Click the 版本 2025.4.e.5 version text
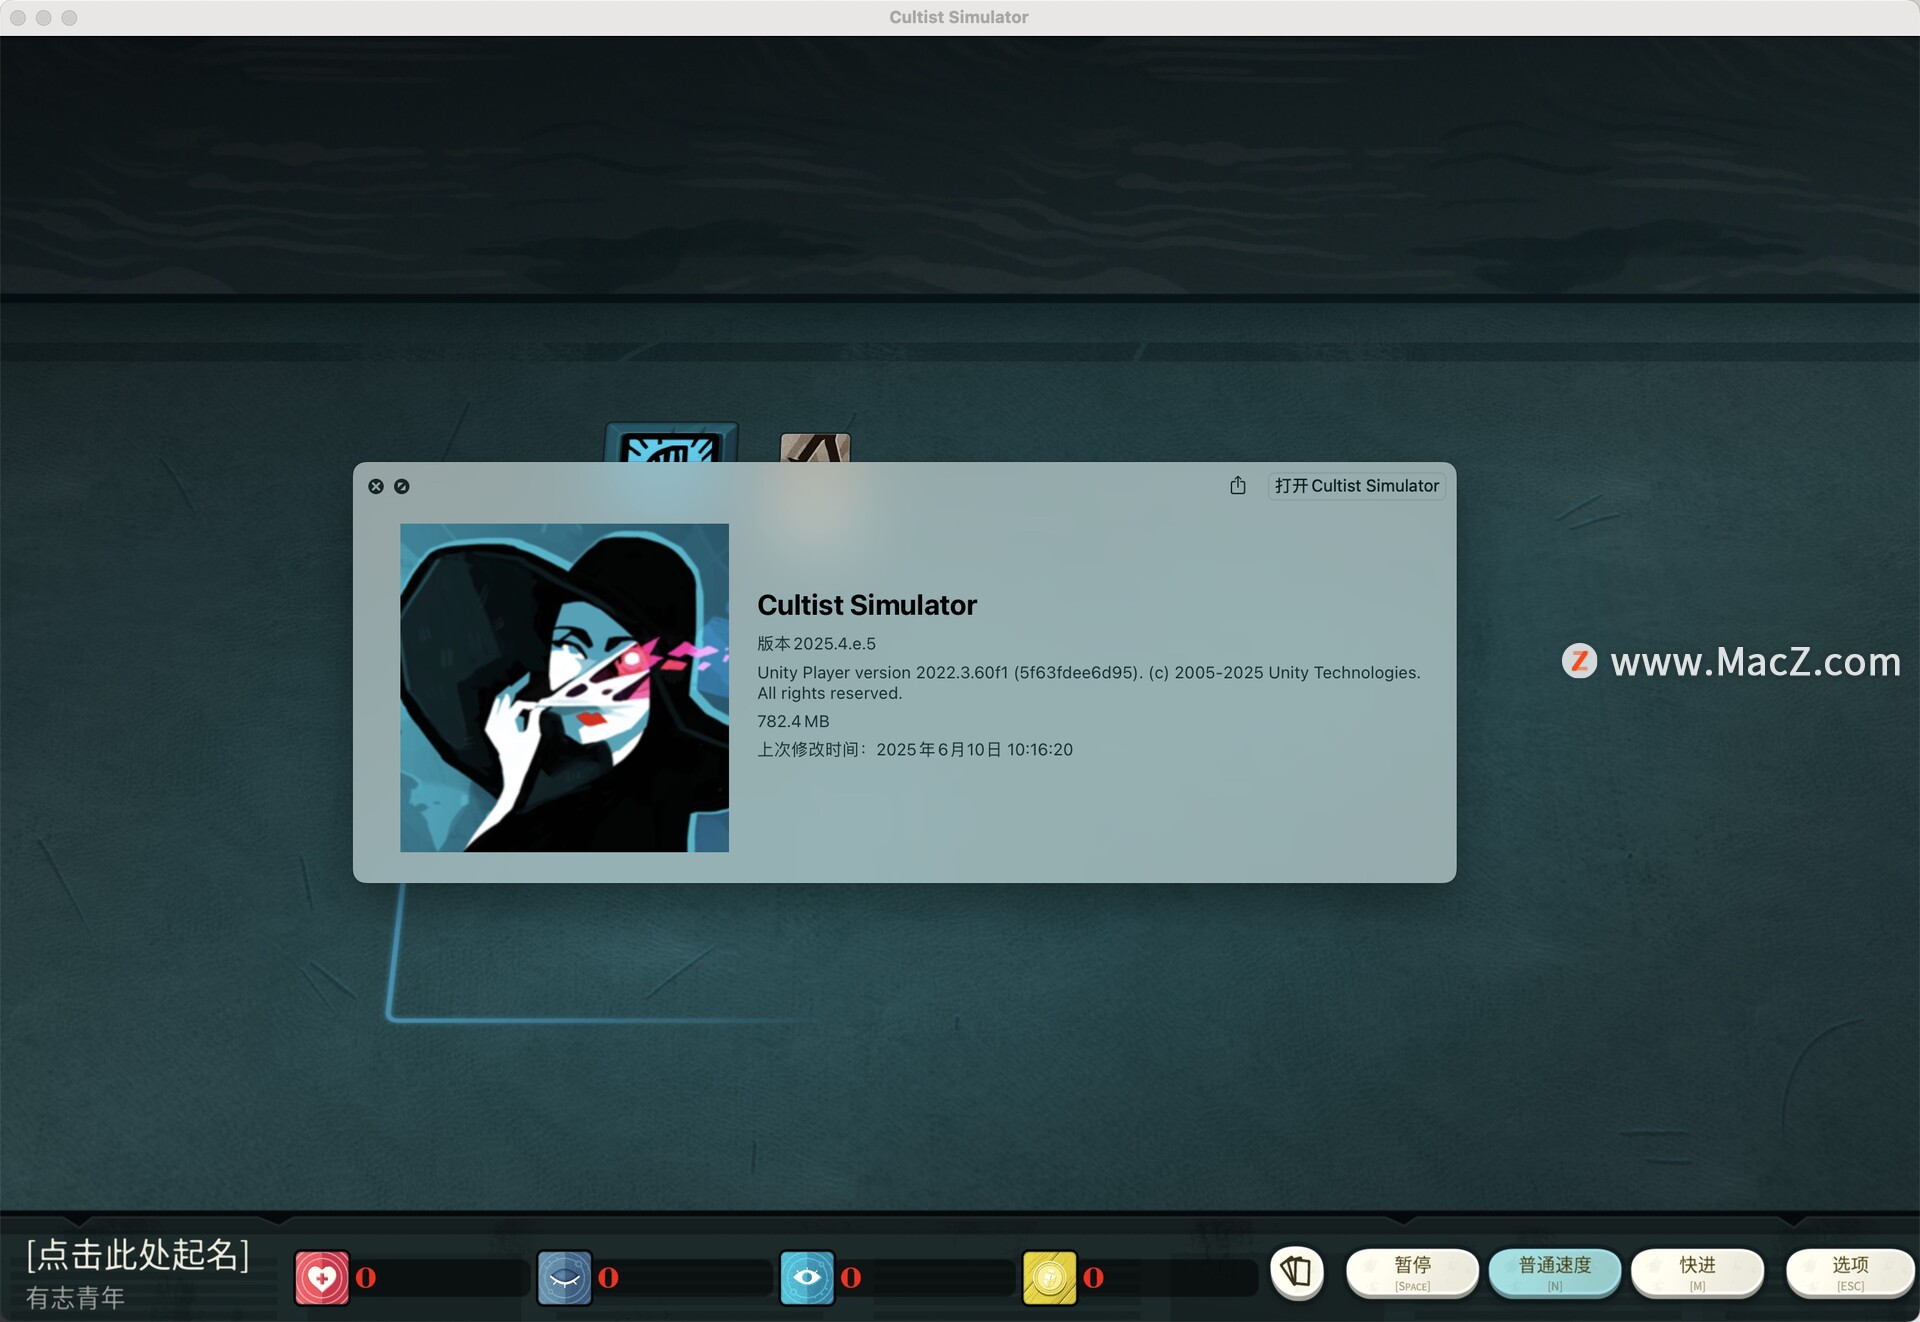 (816, 643)
